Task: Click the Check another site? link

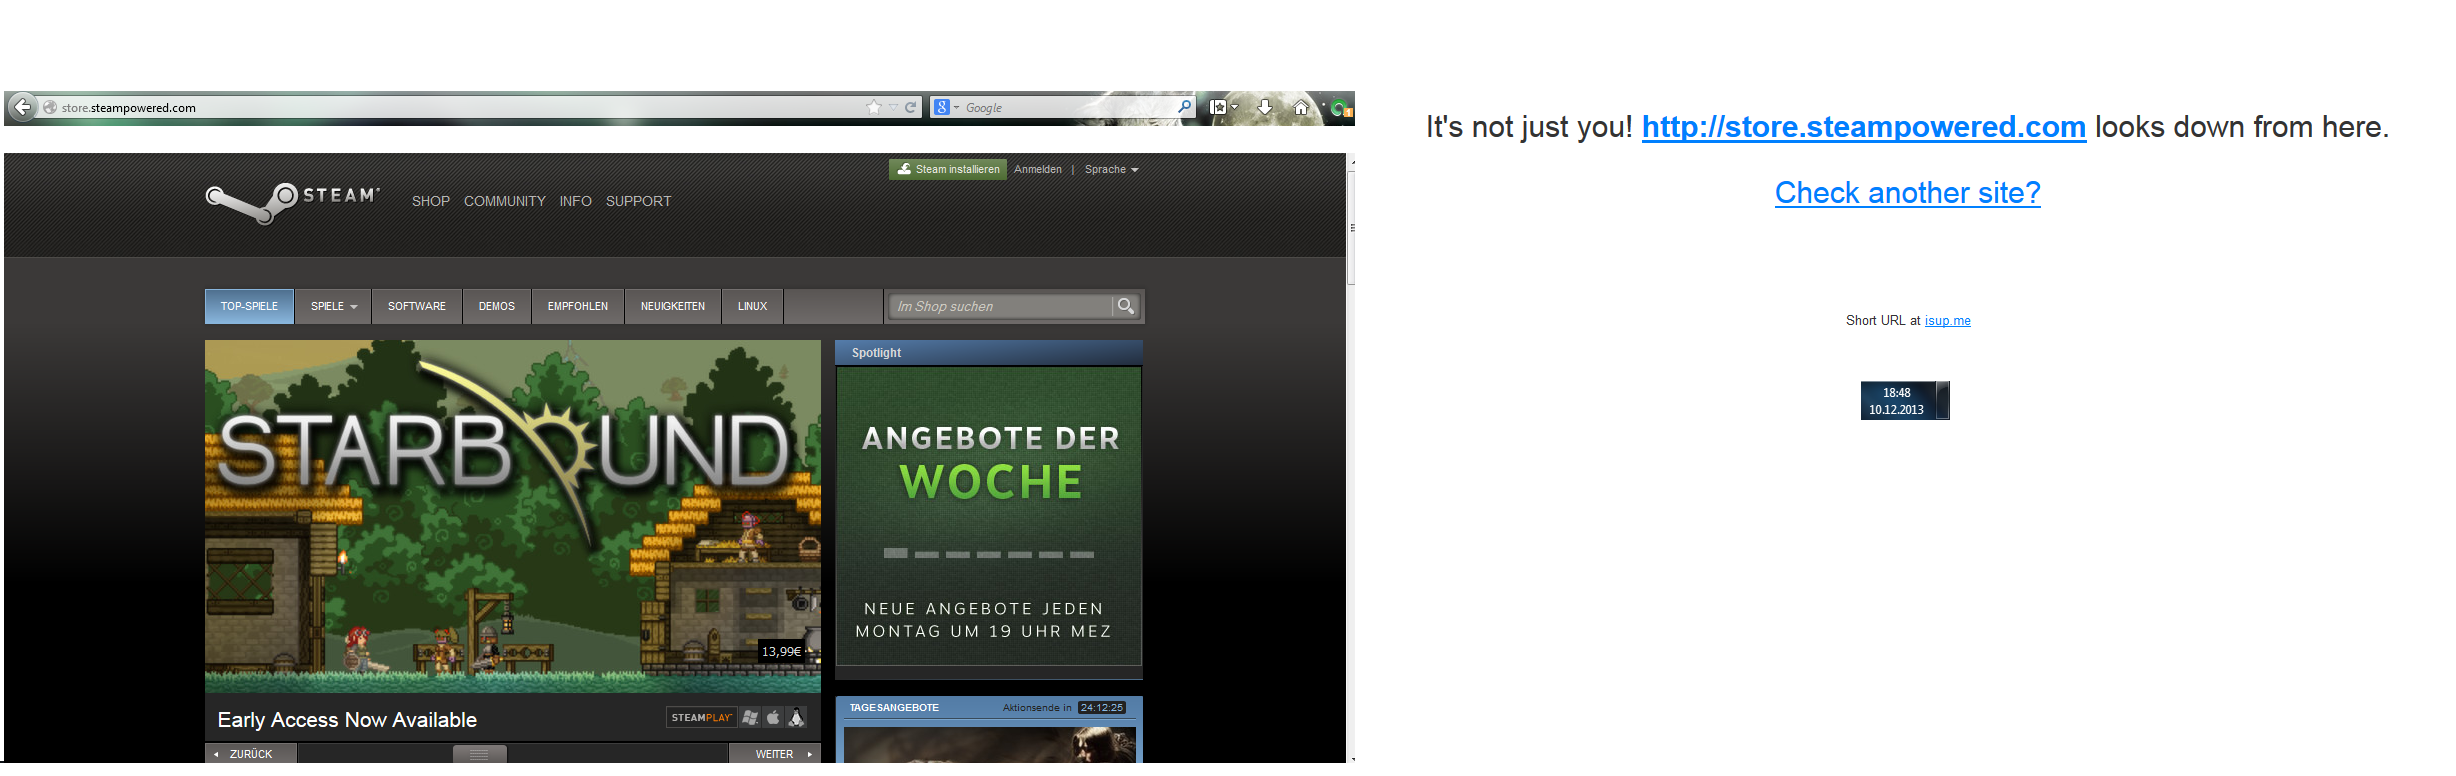Action: tap(1908, 193)
